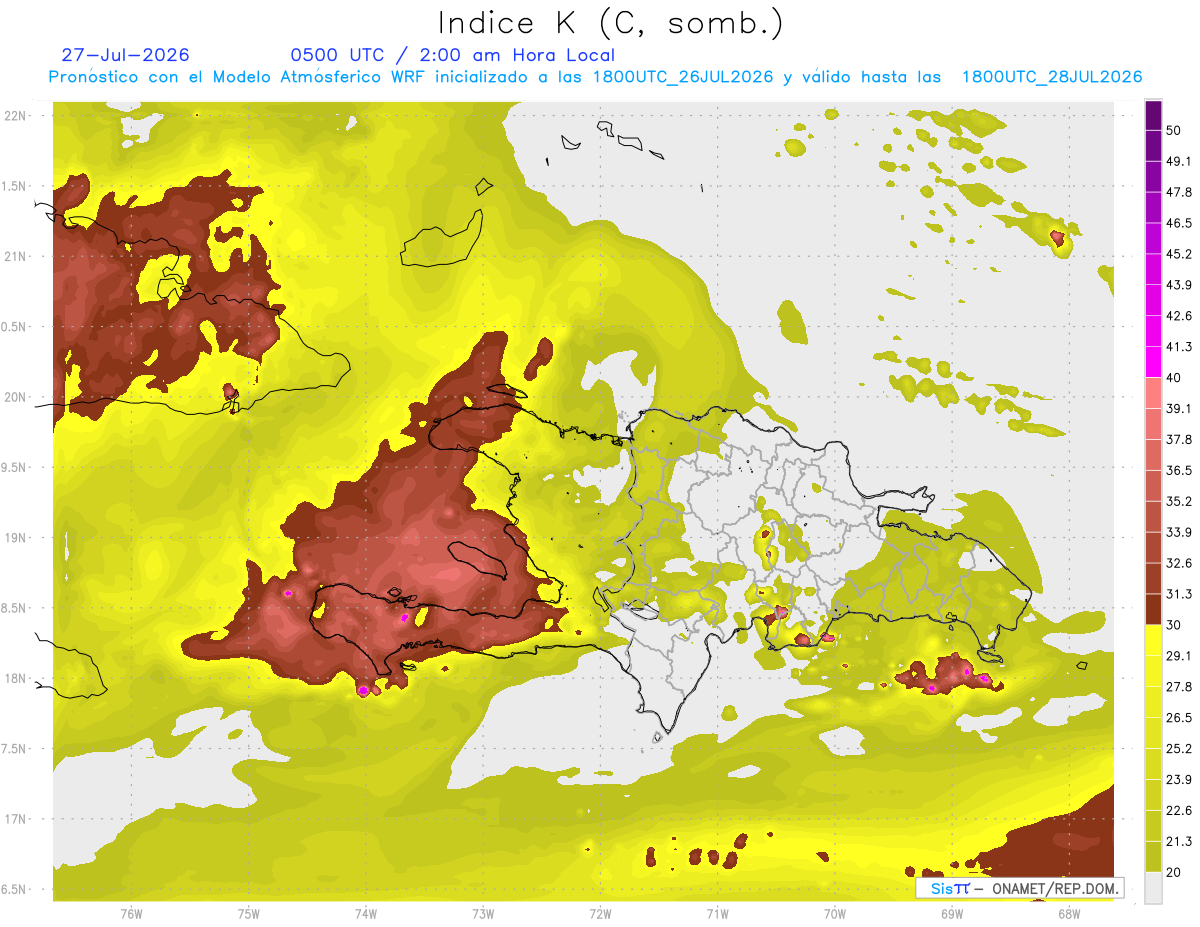Screen dimensions: 1200x927
Task: Click the latitude axis label "21N"
Action: (15, 256)
